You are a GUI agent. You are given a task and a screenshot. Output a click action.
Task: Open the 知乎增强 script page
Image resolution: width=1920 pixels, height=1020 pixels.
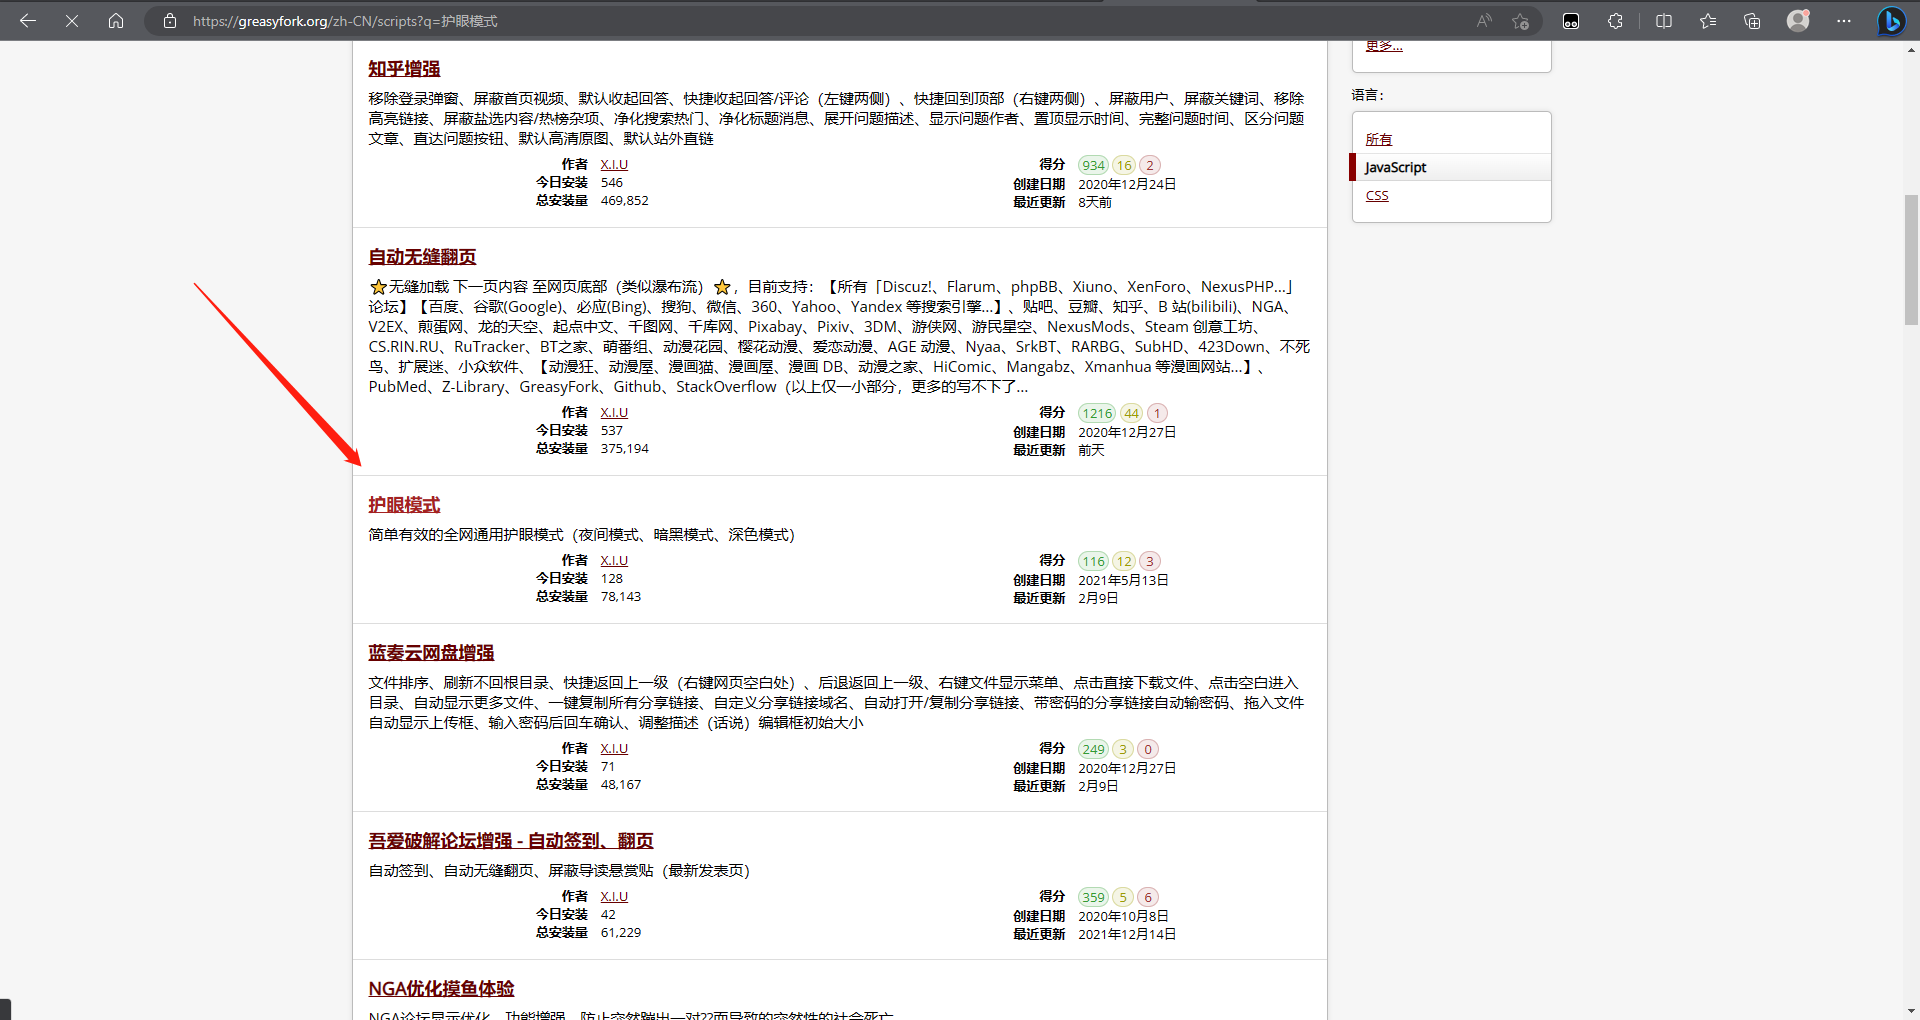pos(404,69)
